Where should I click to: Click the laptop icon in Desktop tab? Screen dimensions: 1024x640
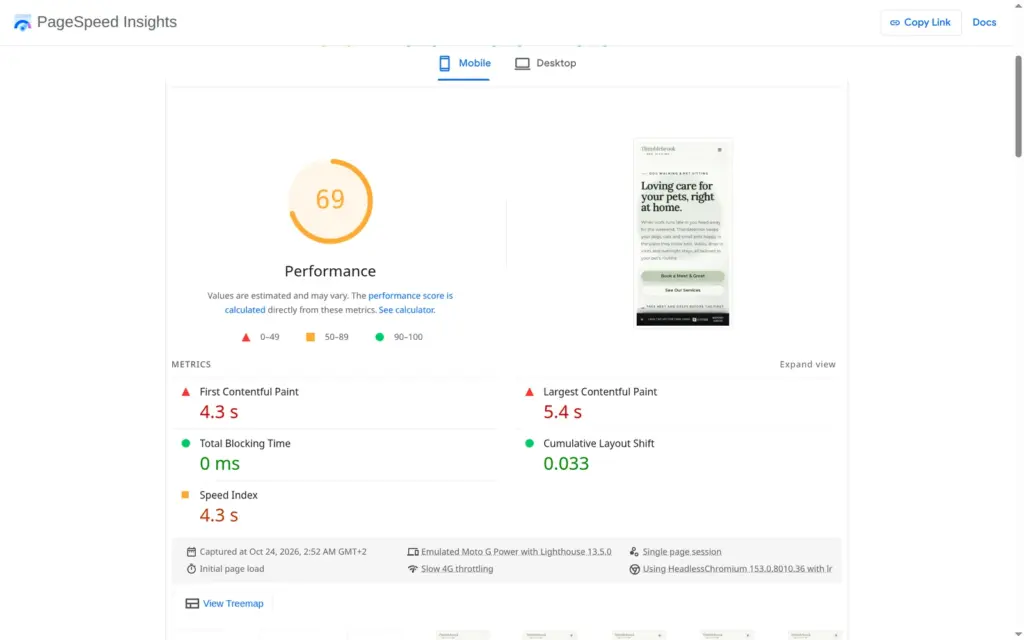tap(522, 63)
